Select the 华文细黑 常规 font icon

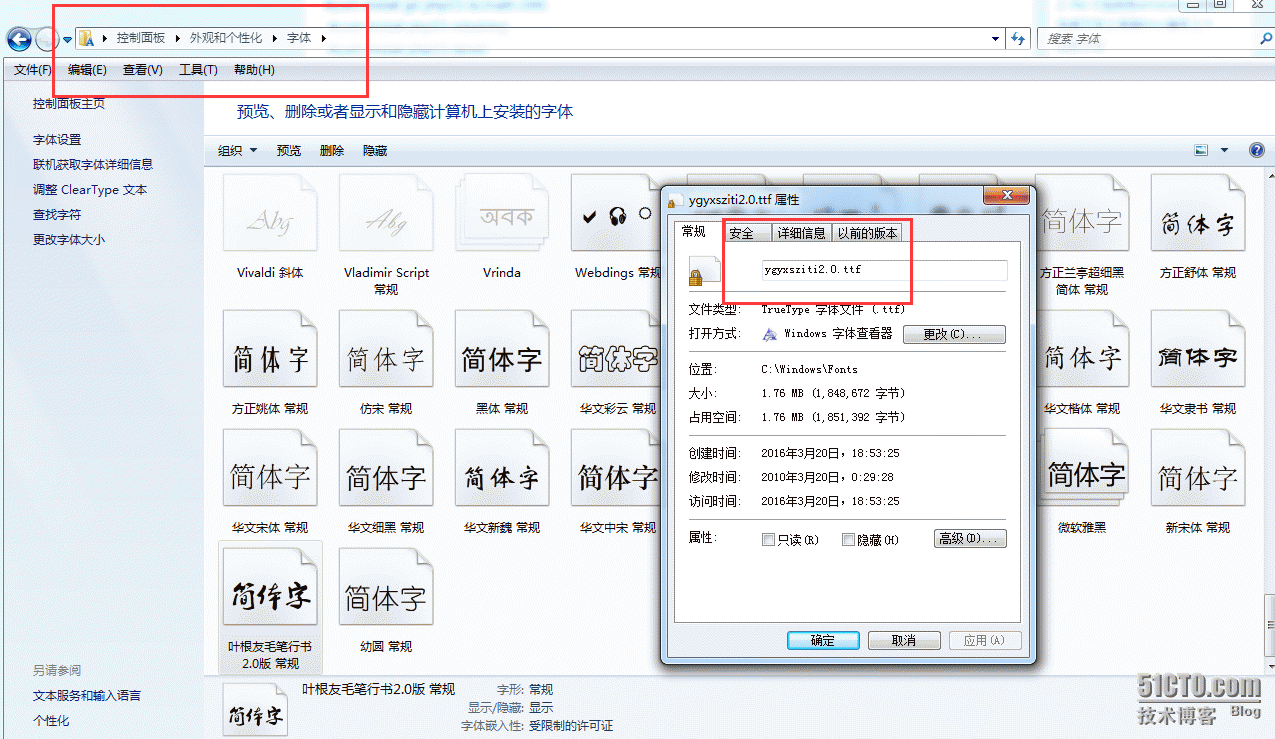(386, 469)
